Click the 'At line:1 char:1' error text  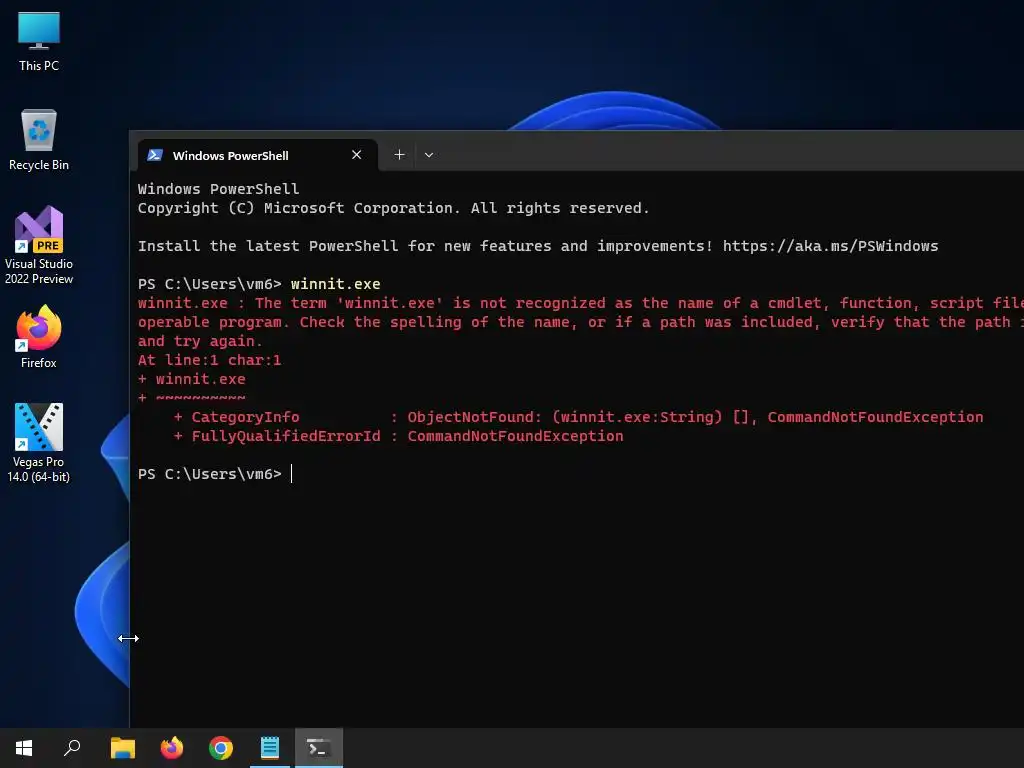tap(210, 360)
